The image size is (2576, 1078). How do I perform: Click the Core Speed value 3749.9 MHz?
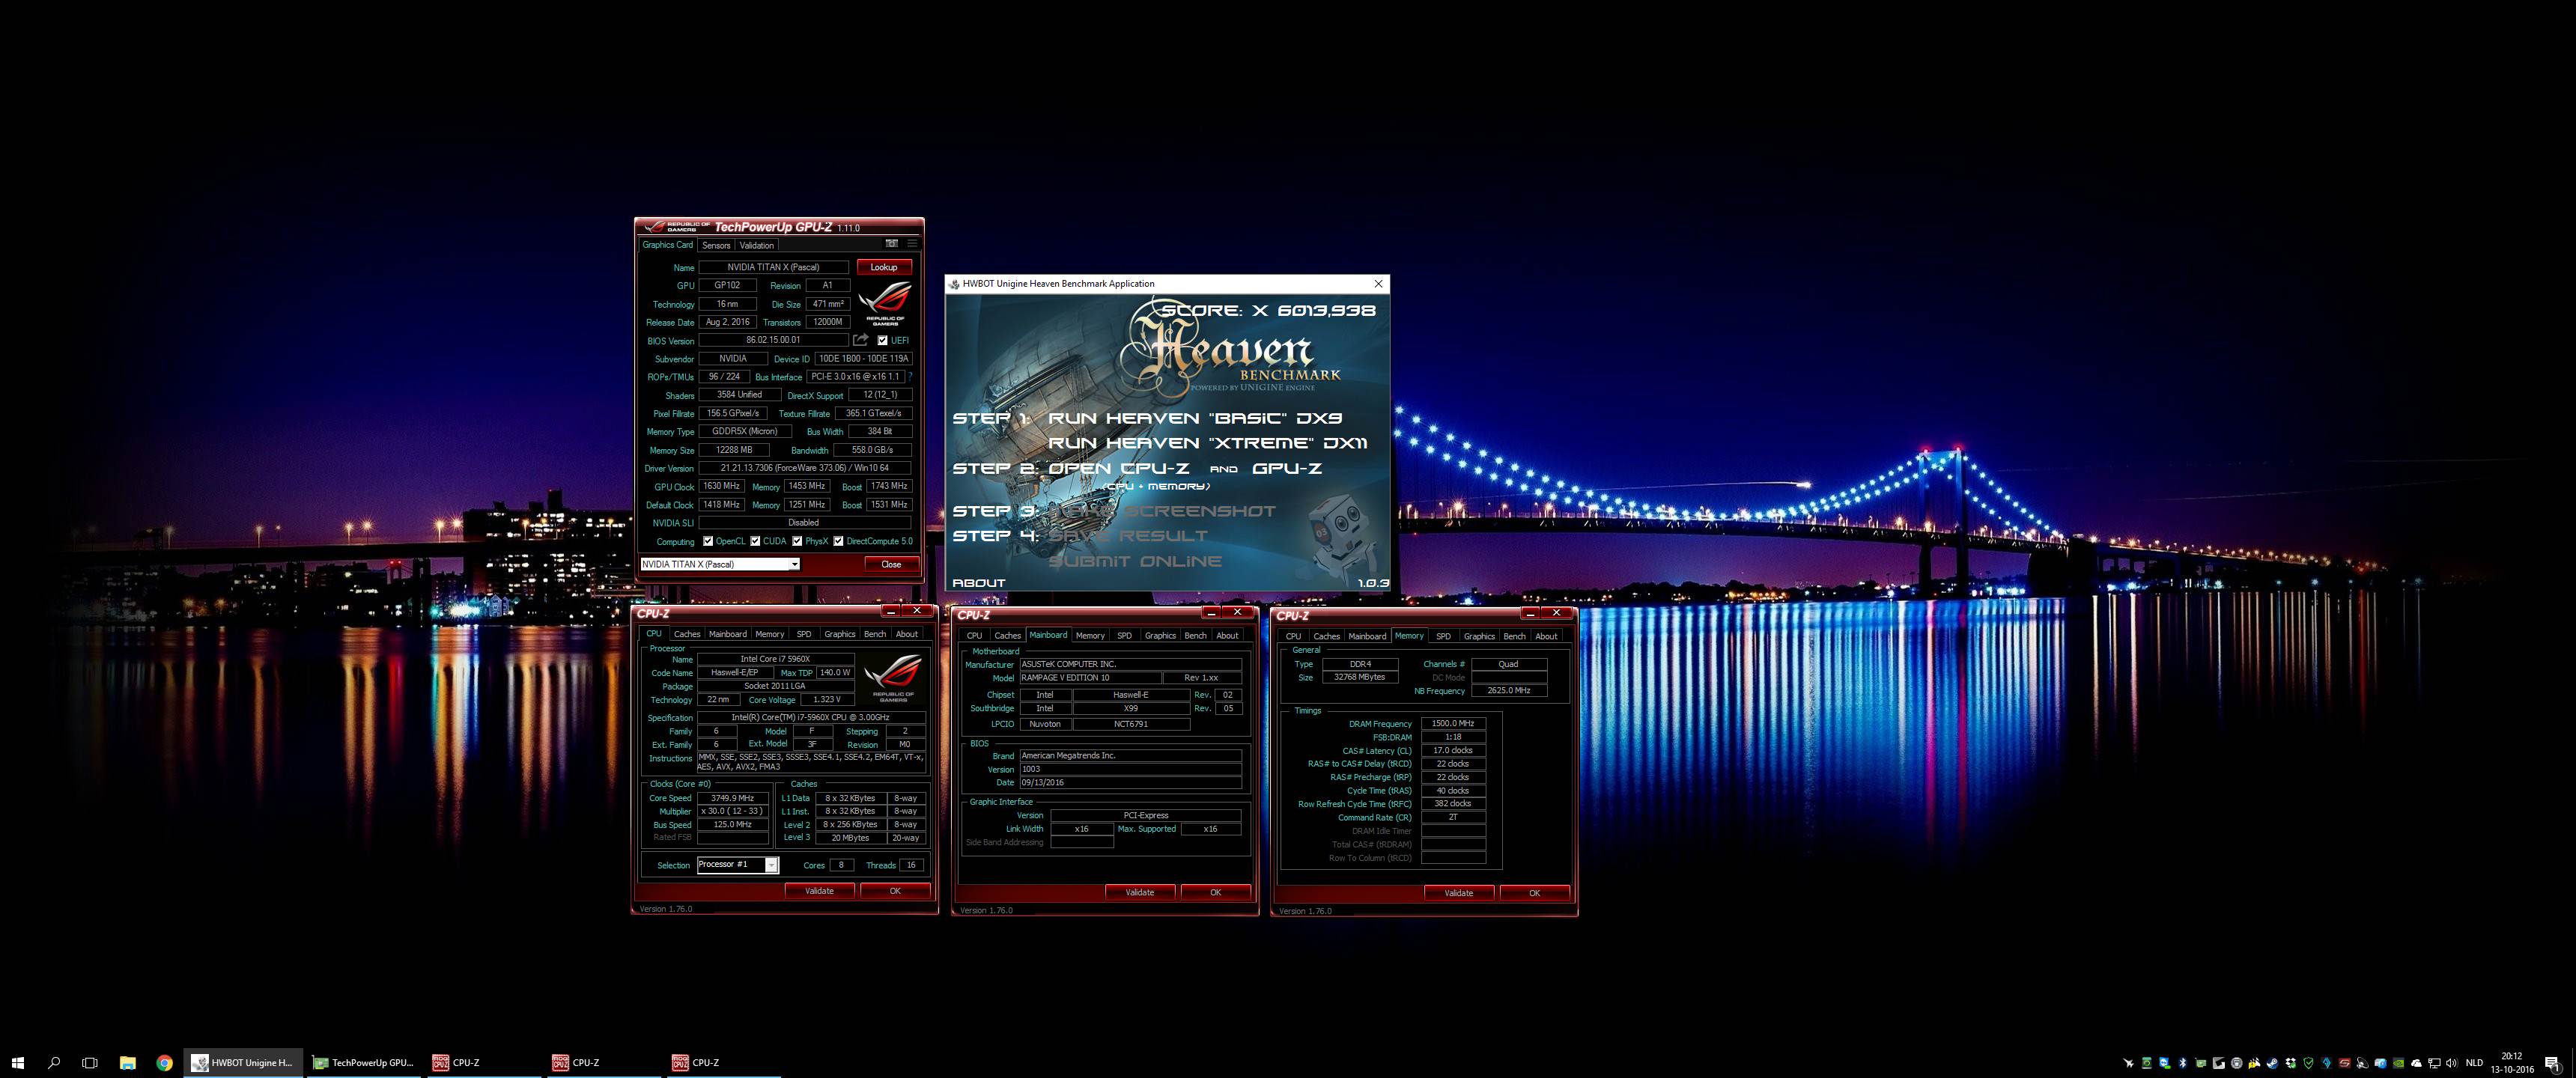[732, 798]
